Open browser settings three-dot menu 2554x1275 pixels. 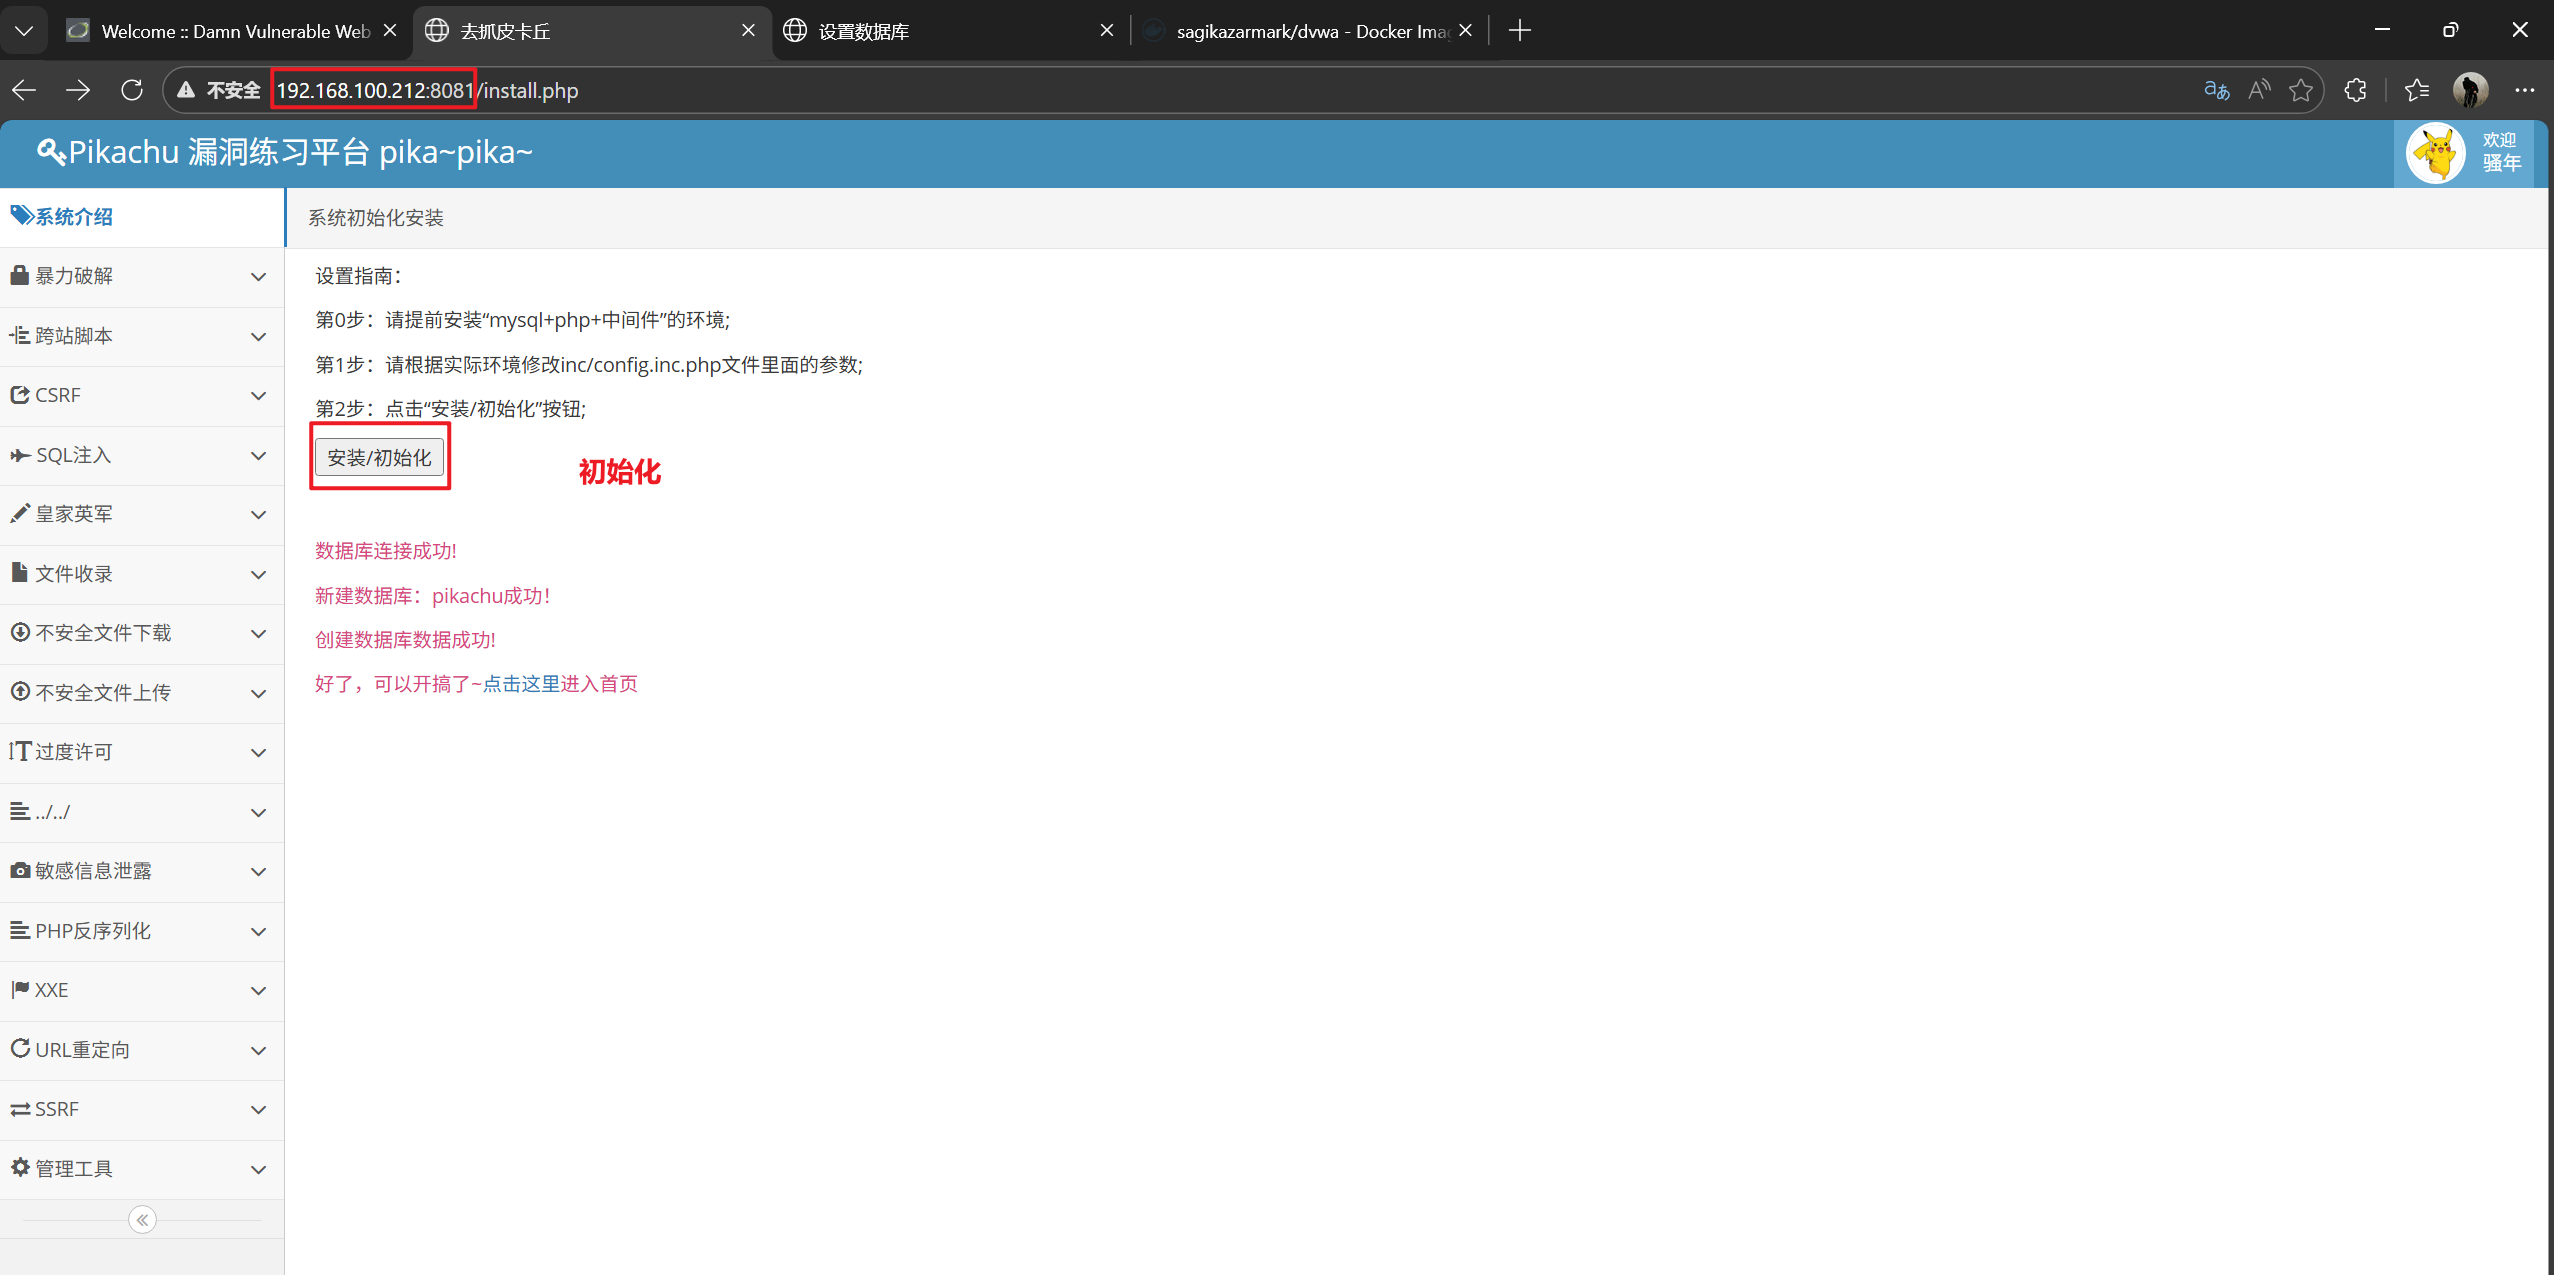pos(2524,90)
